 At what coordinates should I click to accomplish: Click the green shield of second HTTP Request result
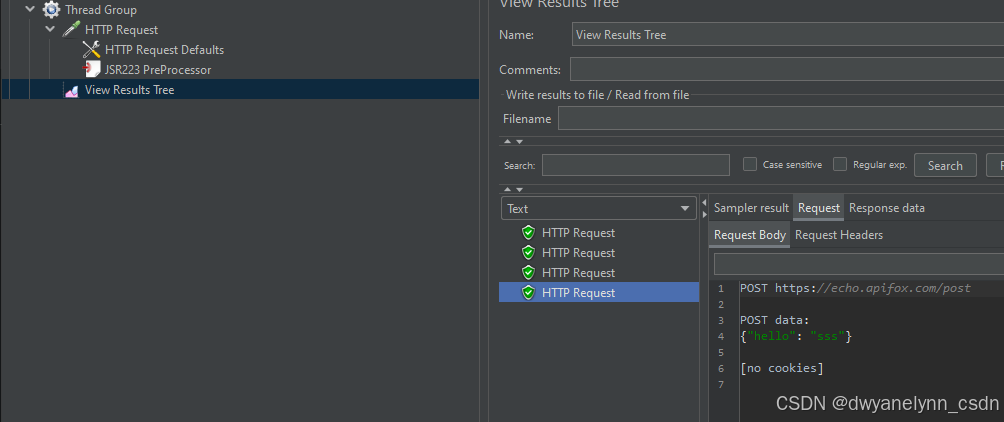[x=528, y=252]
